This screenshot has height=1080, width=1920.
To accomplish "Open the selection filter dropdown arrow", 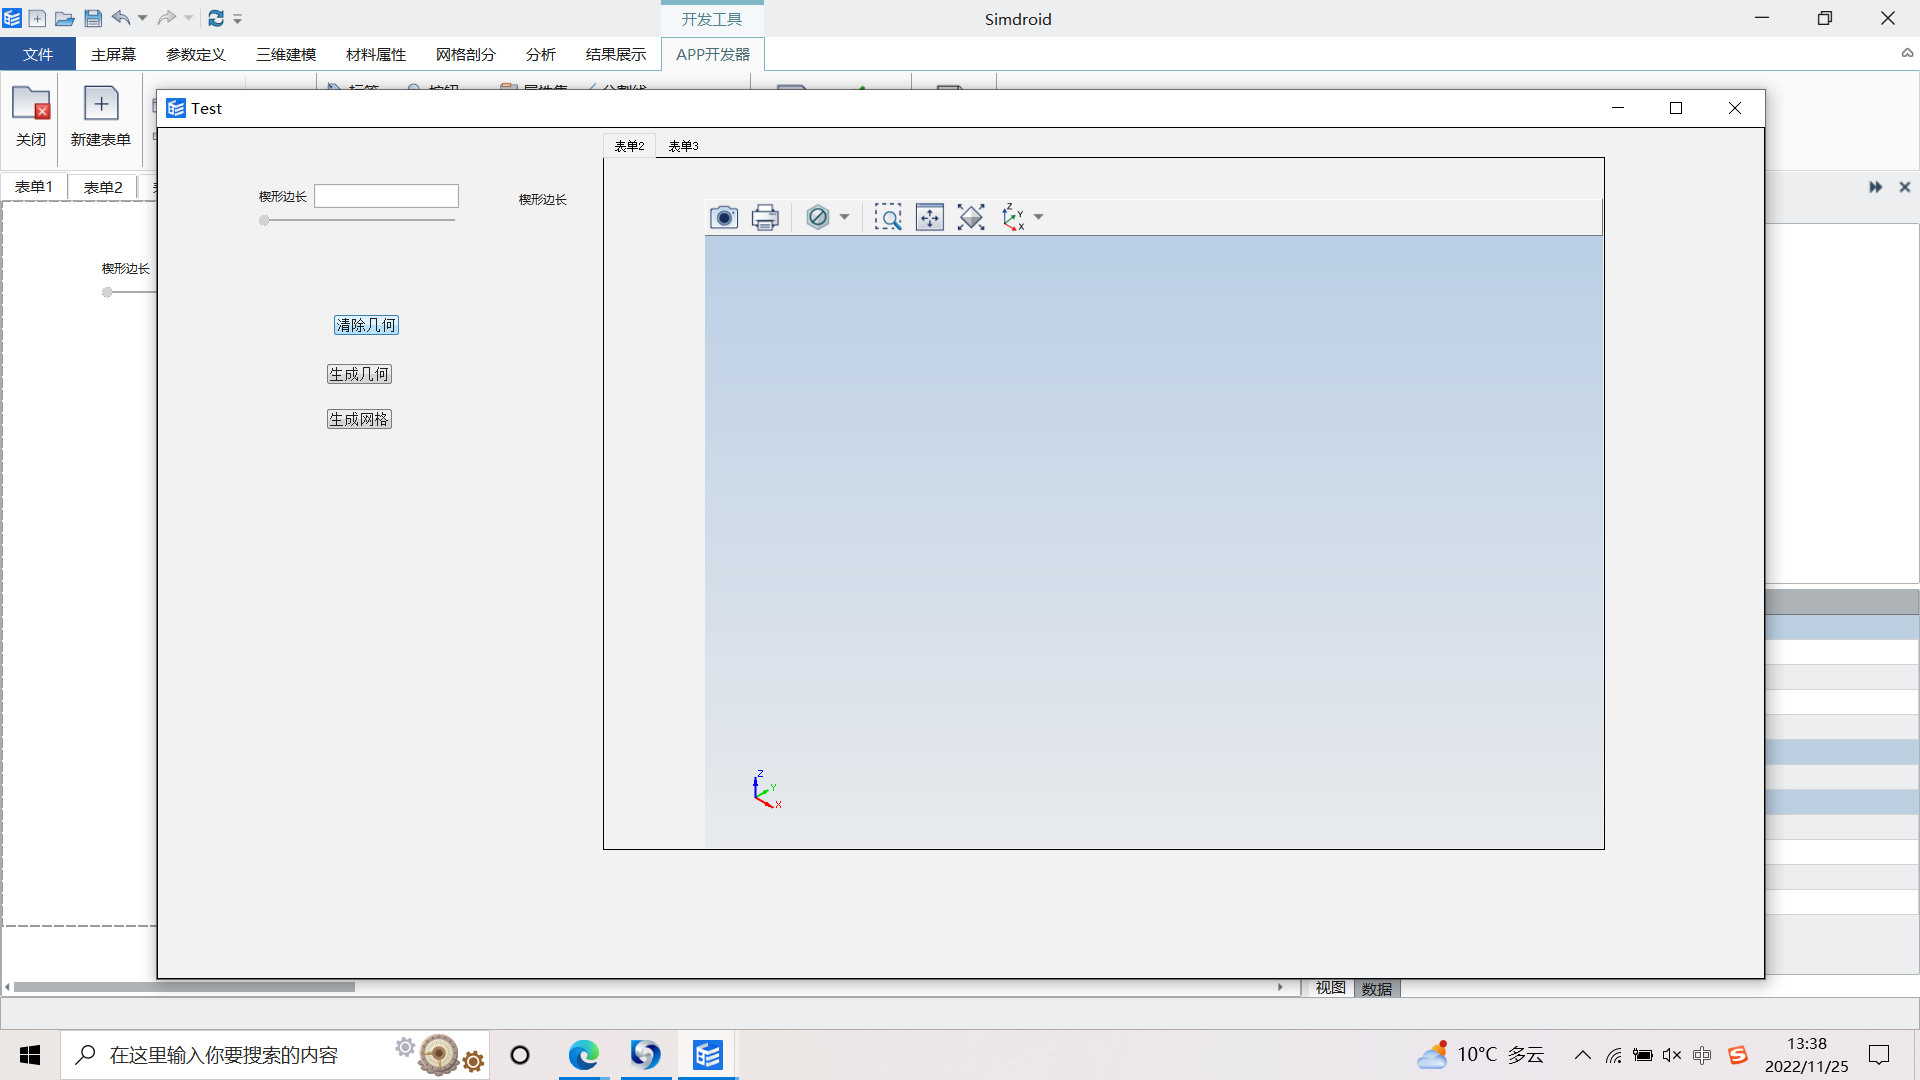I will click(845, 217).
